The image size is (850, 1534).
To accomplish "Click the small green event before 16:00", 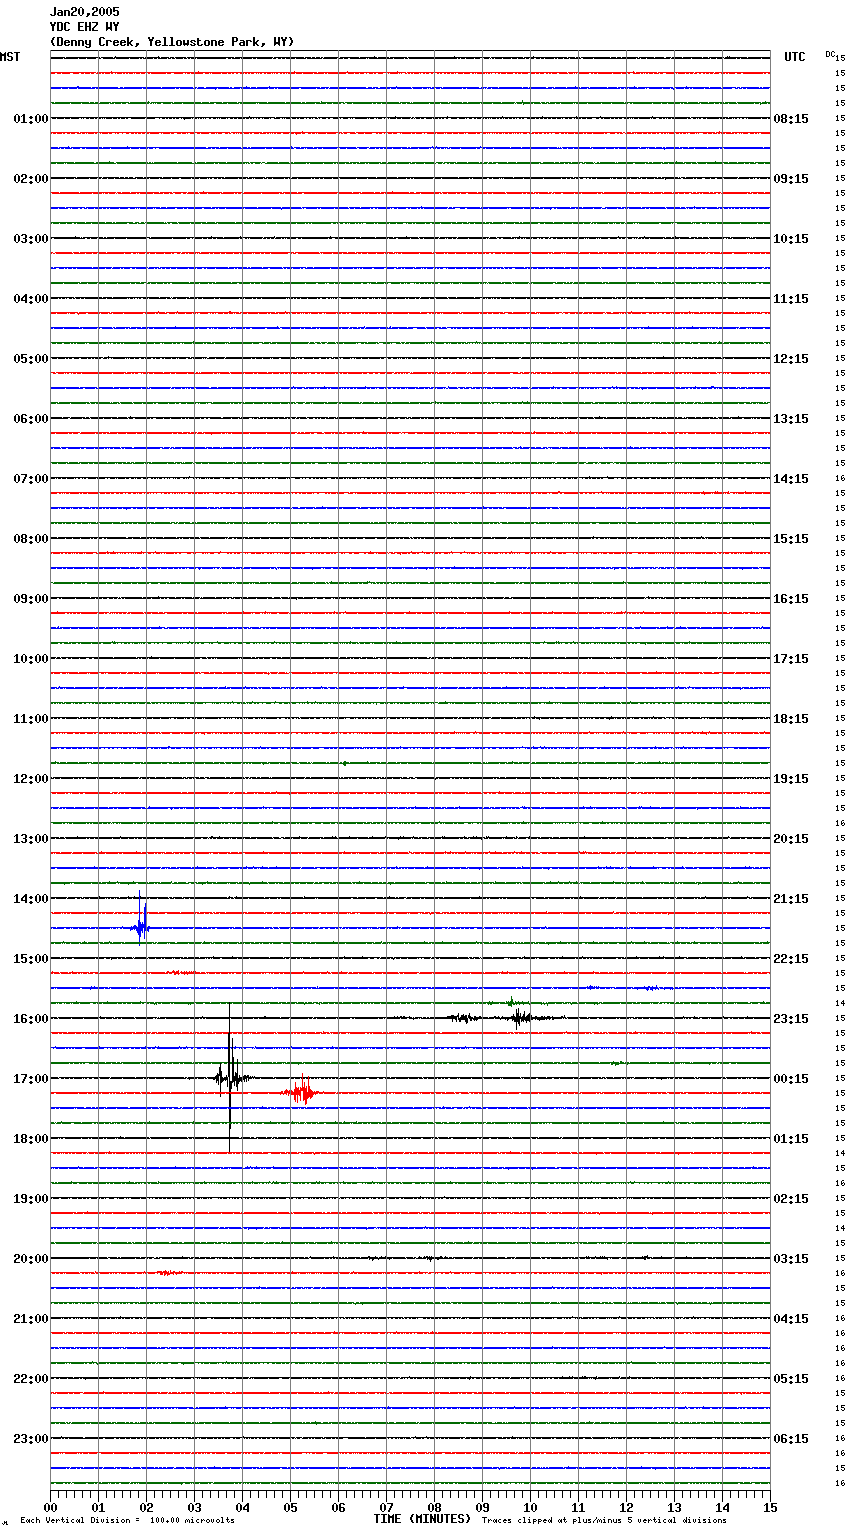I will coord(511,1001).
